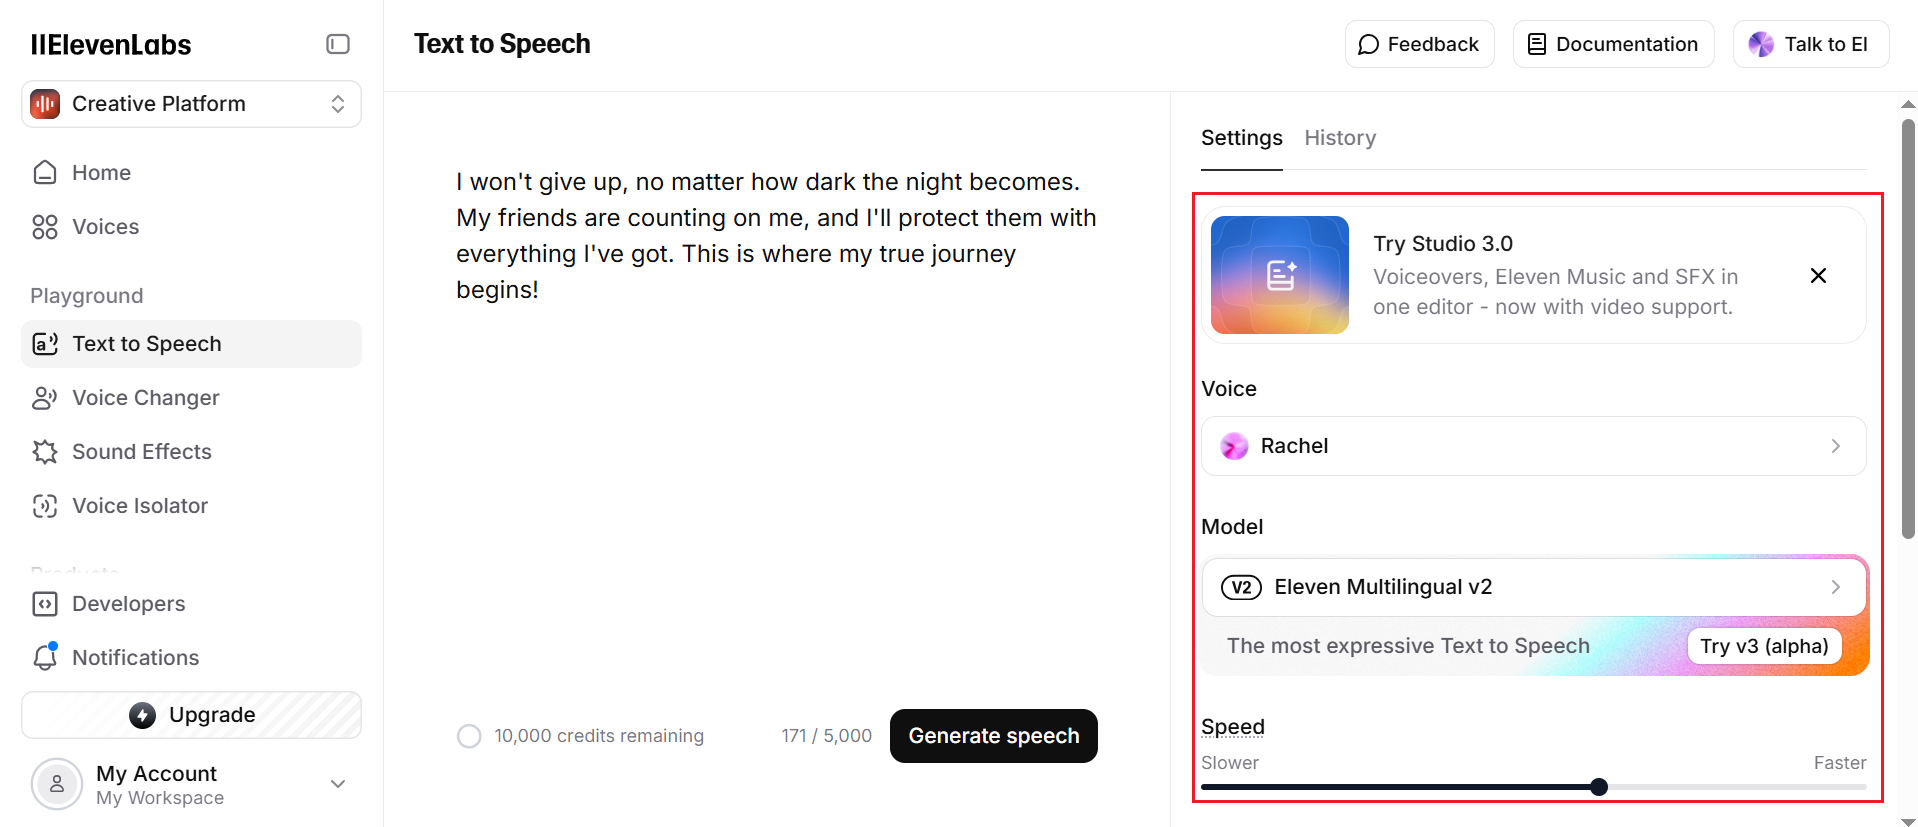Switch to the History tab
Image resolution: width=1918 pixels, height=827 pixels.
tap(1340, 138)
